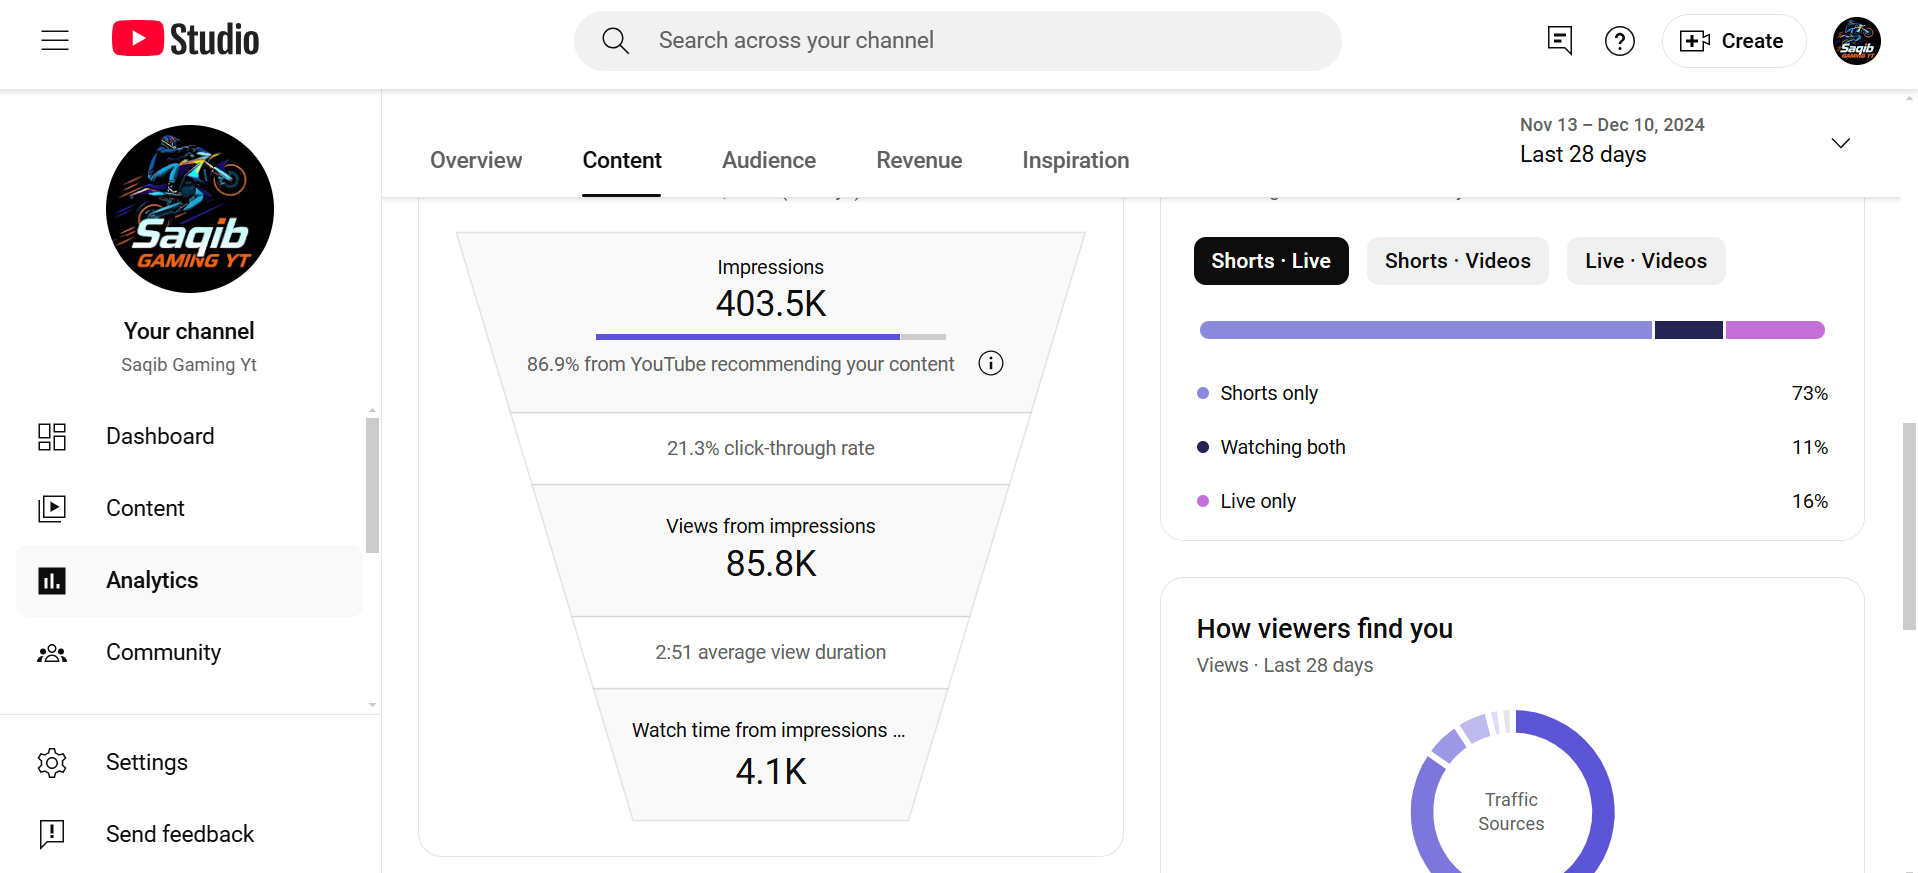Click the YouTube Studio logo

(185, 40)
